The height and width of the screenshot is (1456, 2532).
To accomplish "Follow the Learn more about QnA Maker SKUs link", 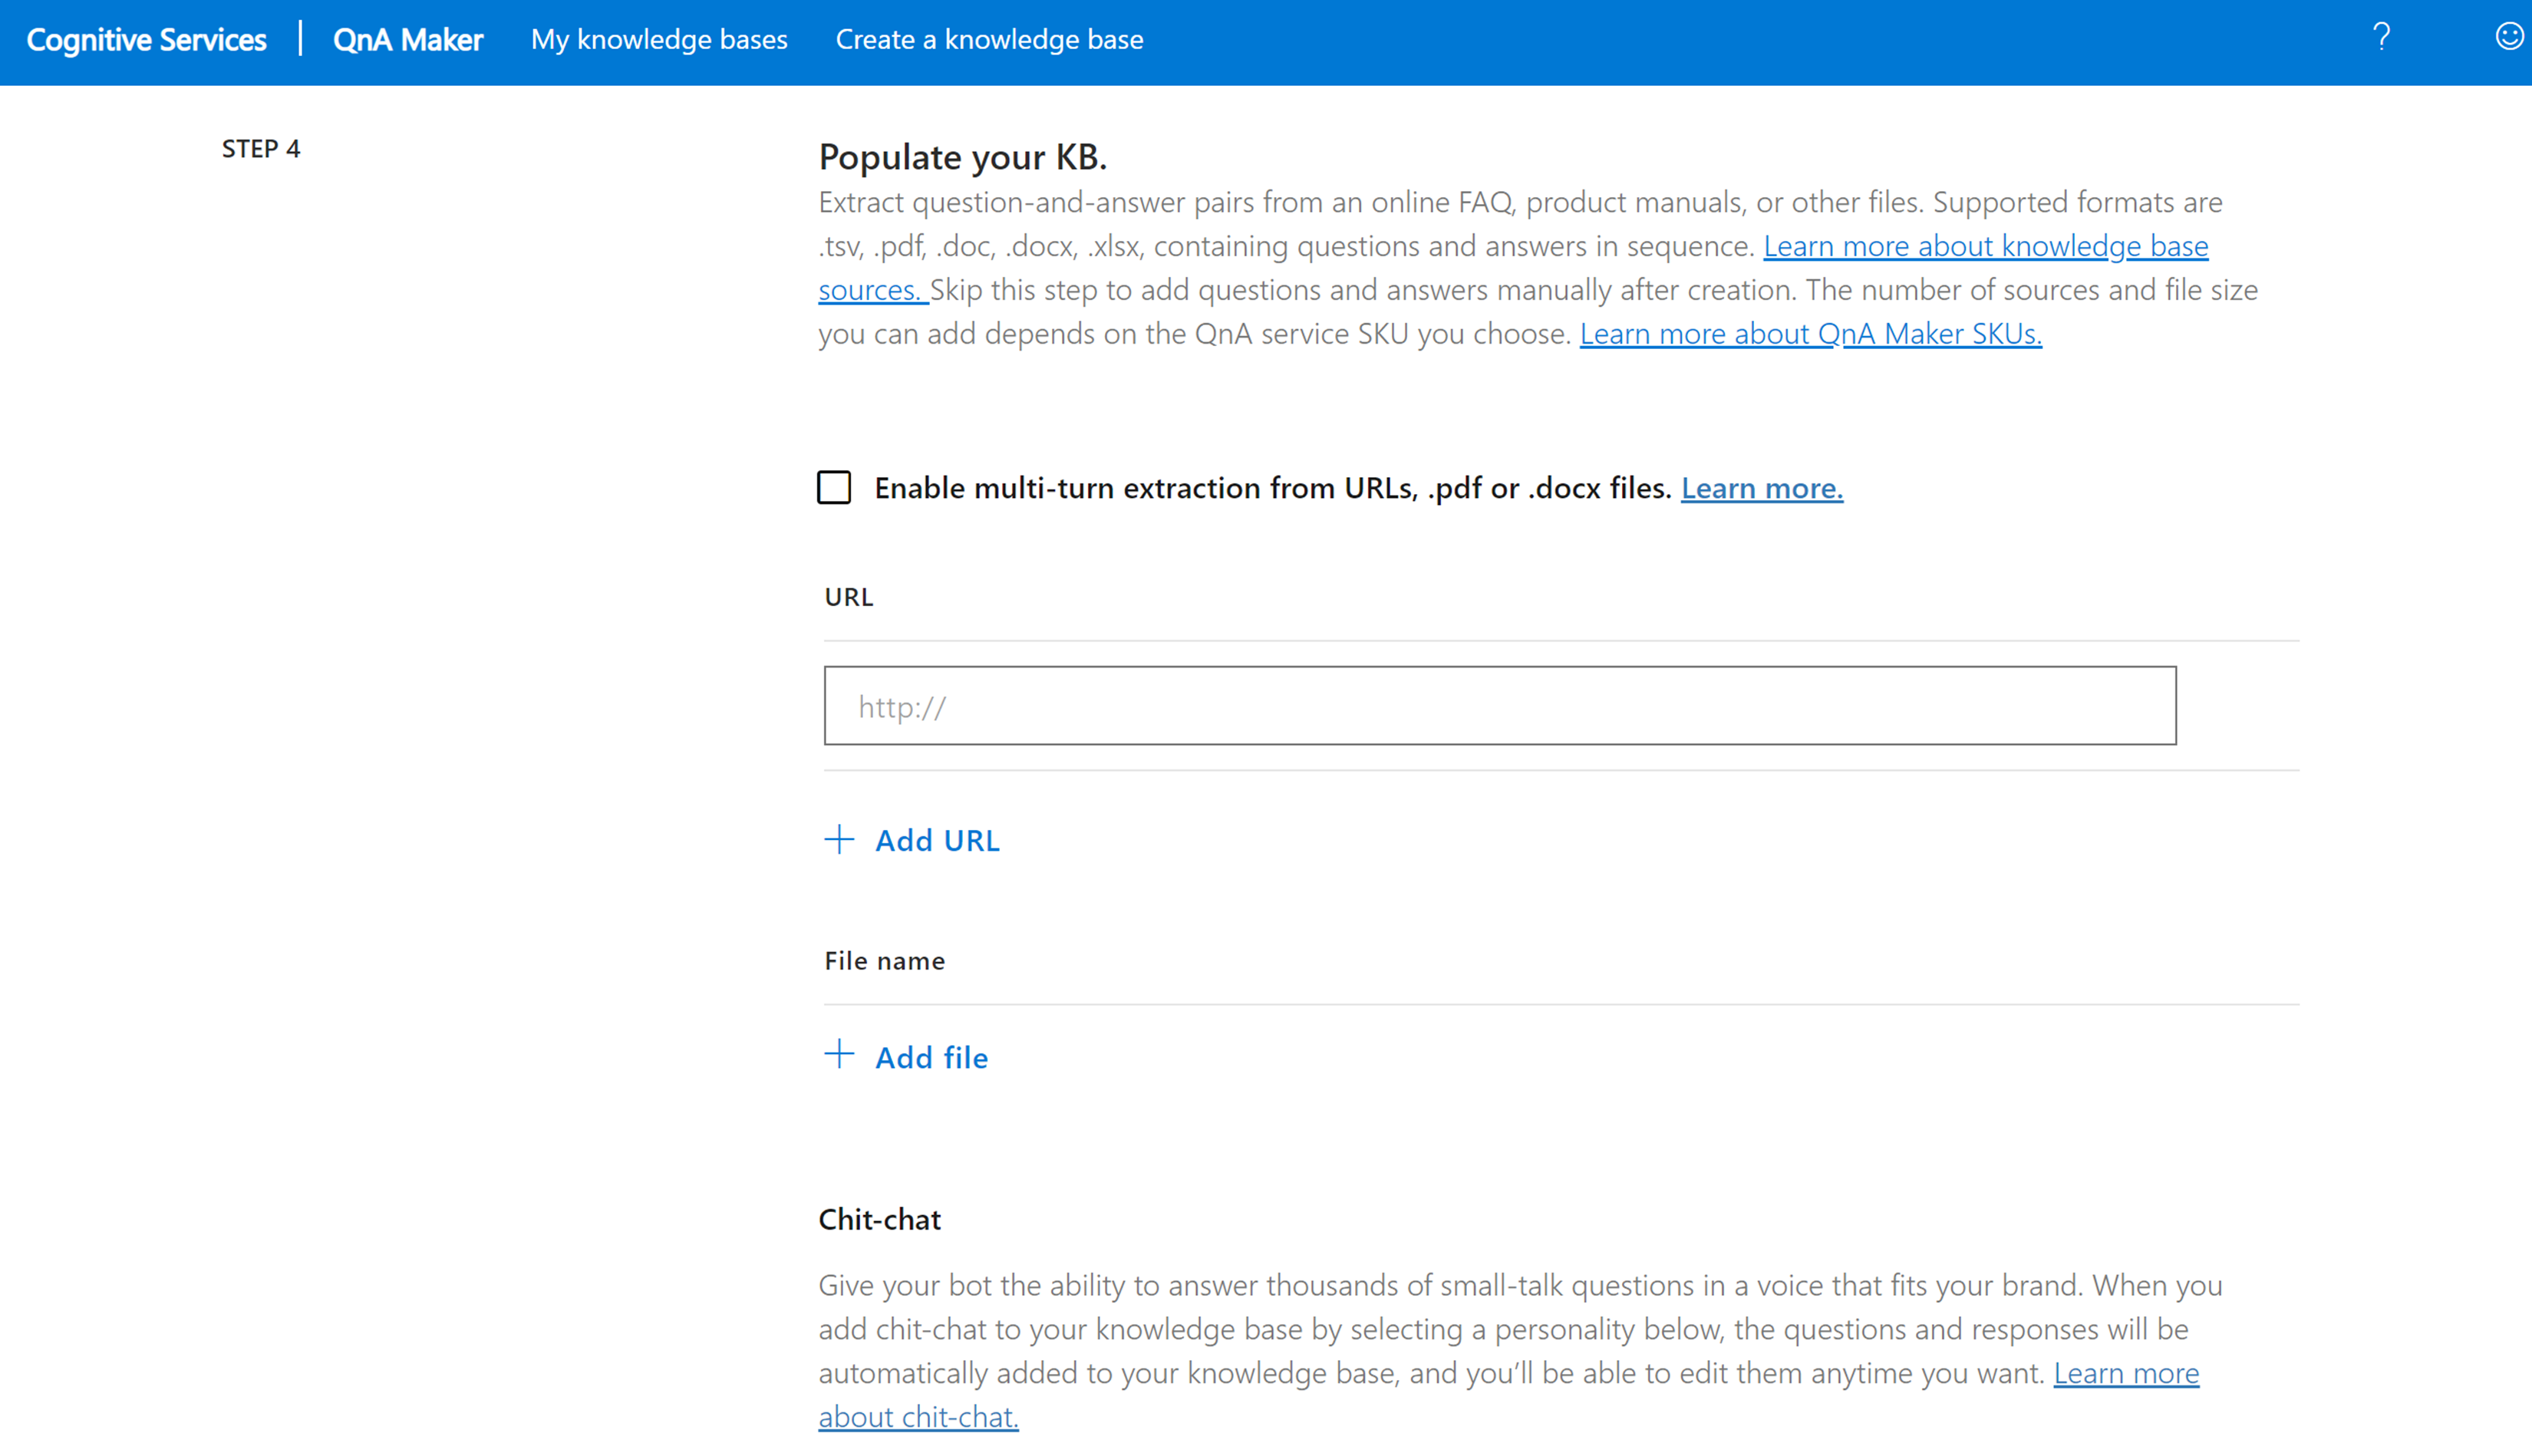I will click(x=1810, y=334).
